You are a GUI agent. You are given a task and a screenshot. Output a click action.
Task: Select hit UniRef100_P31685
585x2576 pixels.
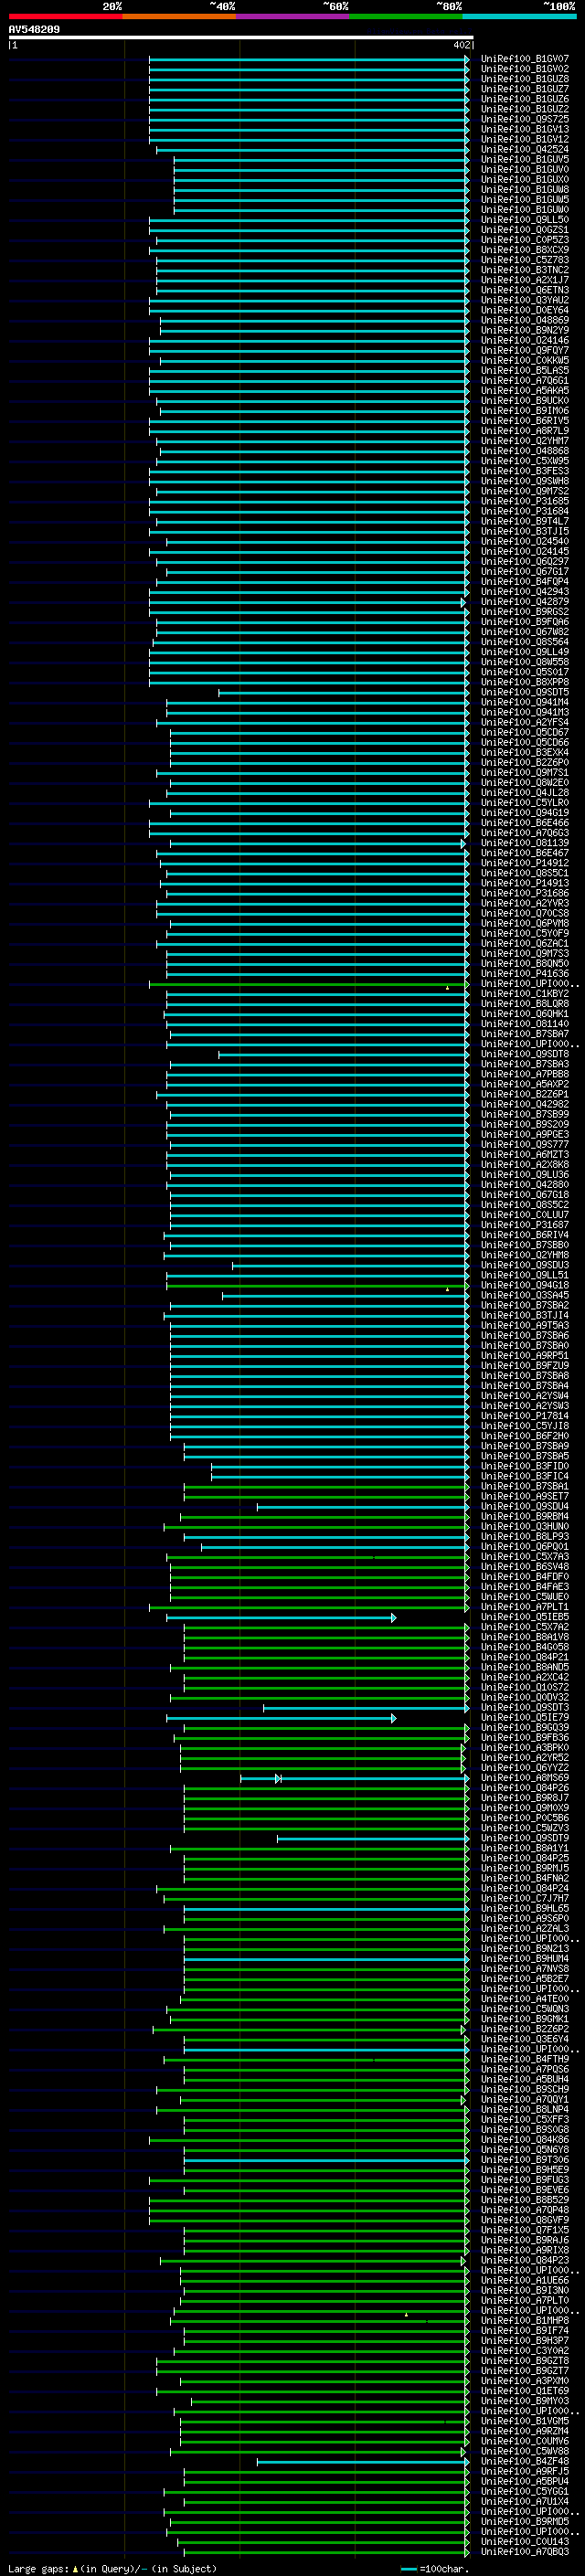click(525, 501)
